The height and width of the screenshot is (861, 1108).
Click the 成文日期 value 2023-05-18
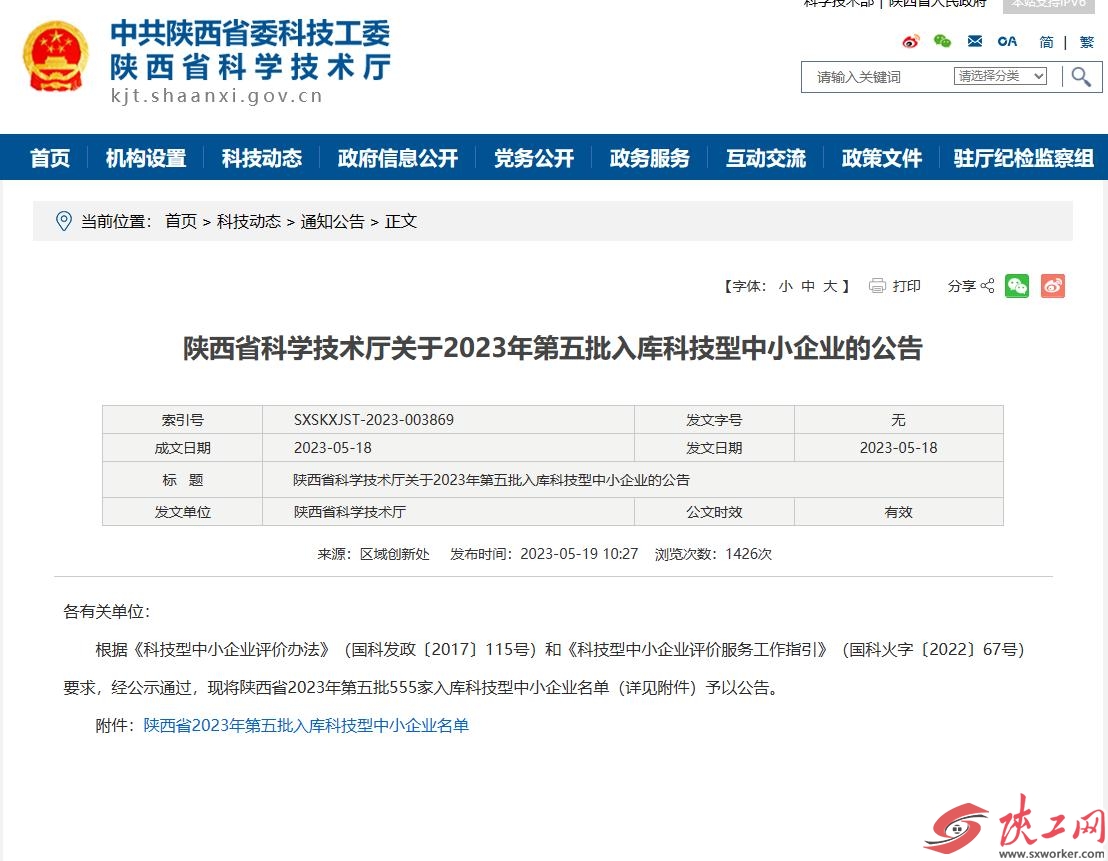pyautogui.click(x=333, y=448)
